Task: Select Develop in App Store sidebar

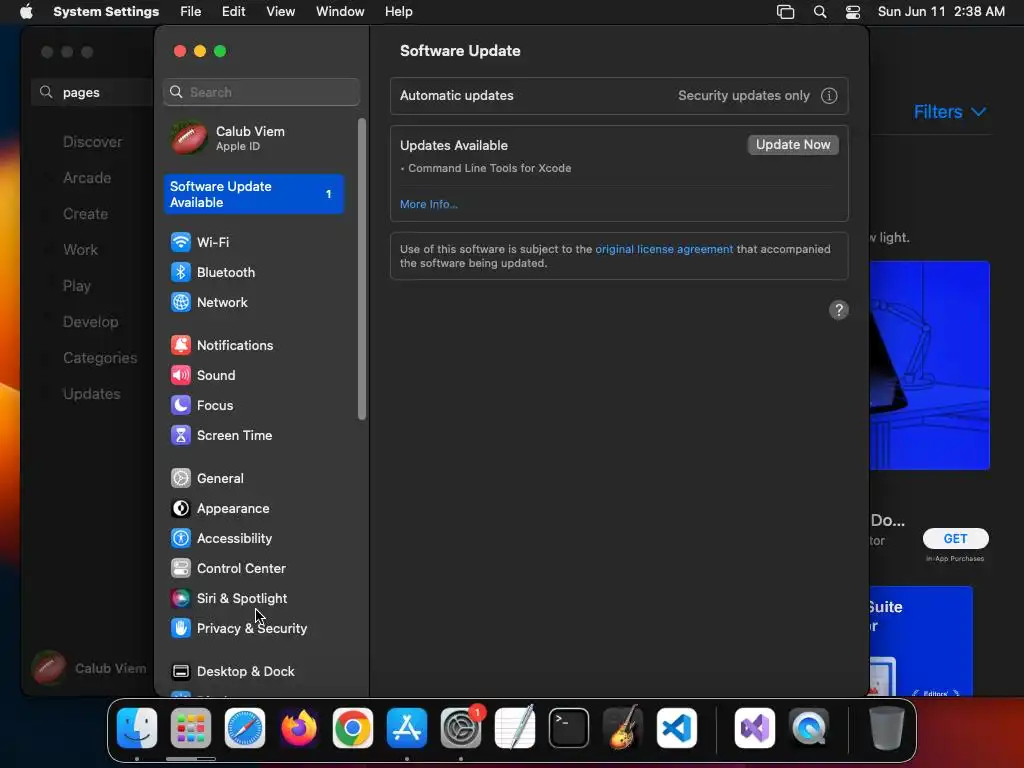Action: (91, 322)
